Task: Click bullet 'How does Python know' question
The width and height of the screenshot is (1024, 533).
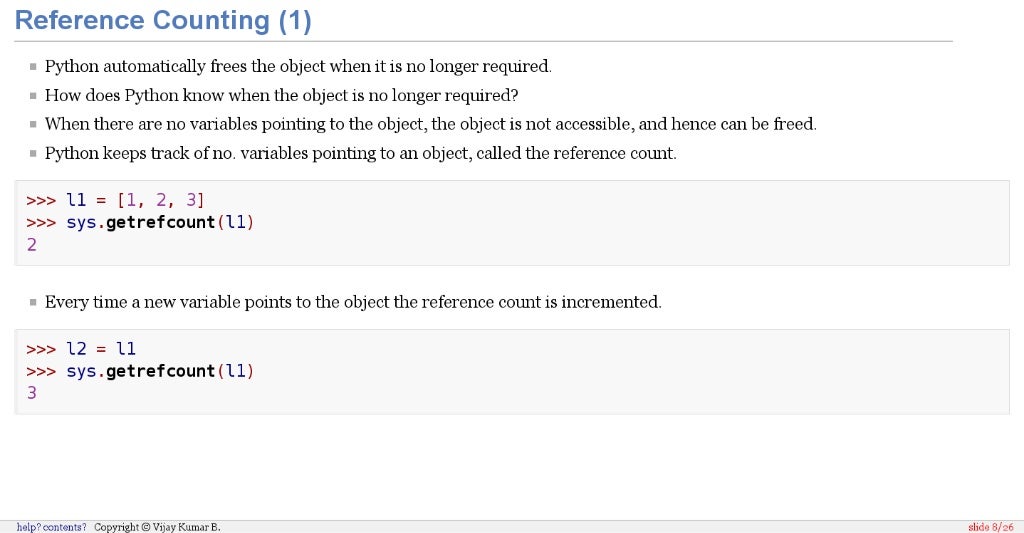Action: pyautogui.click(x=281, y=95)
